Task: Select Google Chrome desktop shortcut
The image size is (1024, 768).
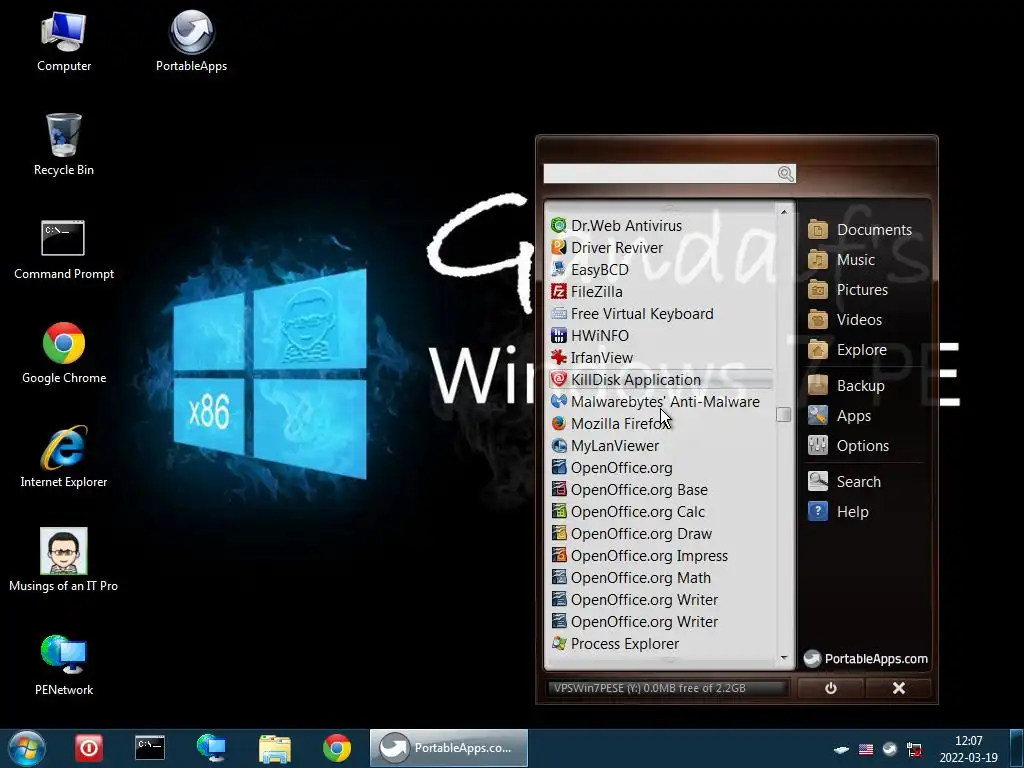Action: tap(63, 353)
